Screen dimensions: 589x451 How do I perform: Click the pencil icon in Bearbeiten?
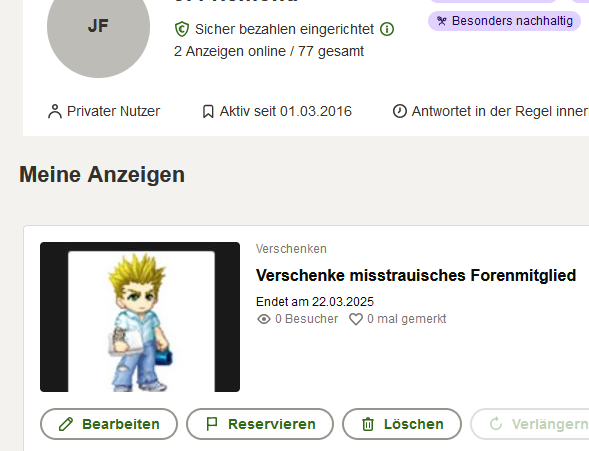click(66, 424)
